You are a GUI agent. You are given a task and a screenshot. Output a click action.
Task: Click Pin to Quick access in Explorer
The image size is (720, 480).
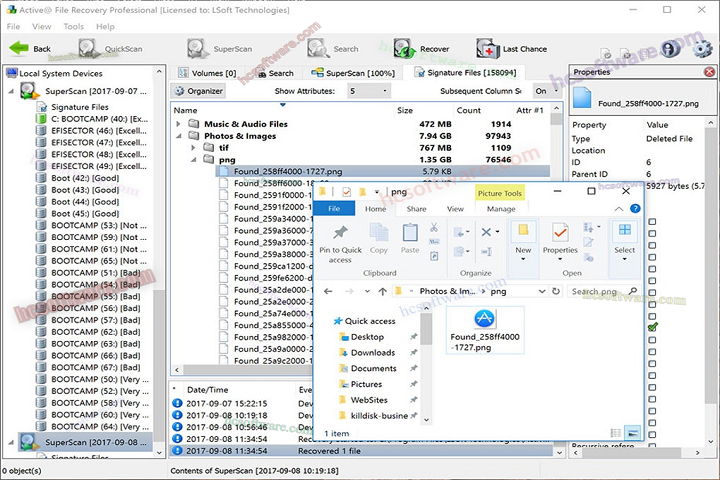pyautogui.click(x=340, y=244)
